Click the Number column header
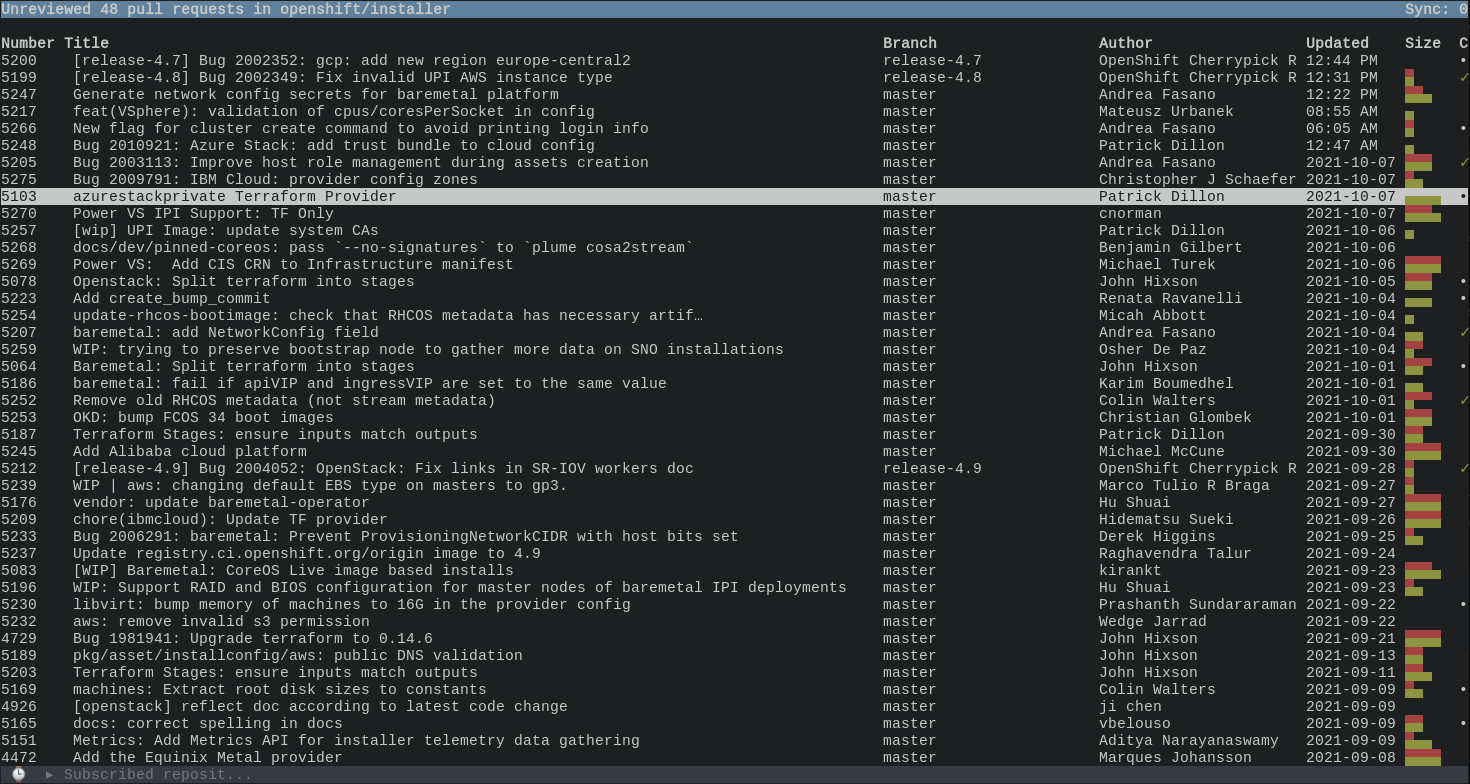The image size is (1470, 784). click(x=28, y=43)
